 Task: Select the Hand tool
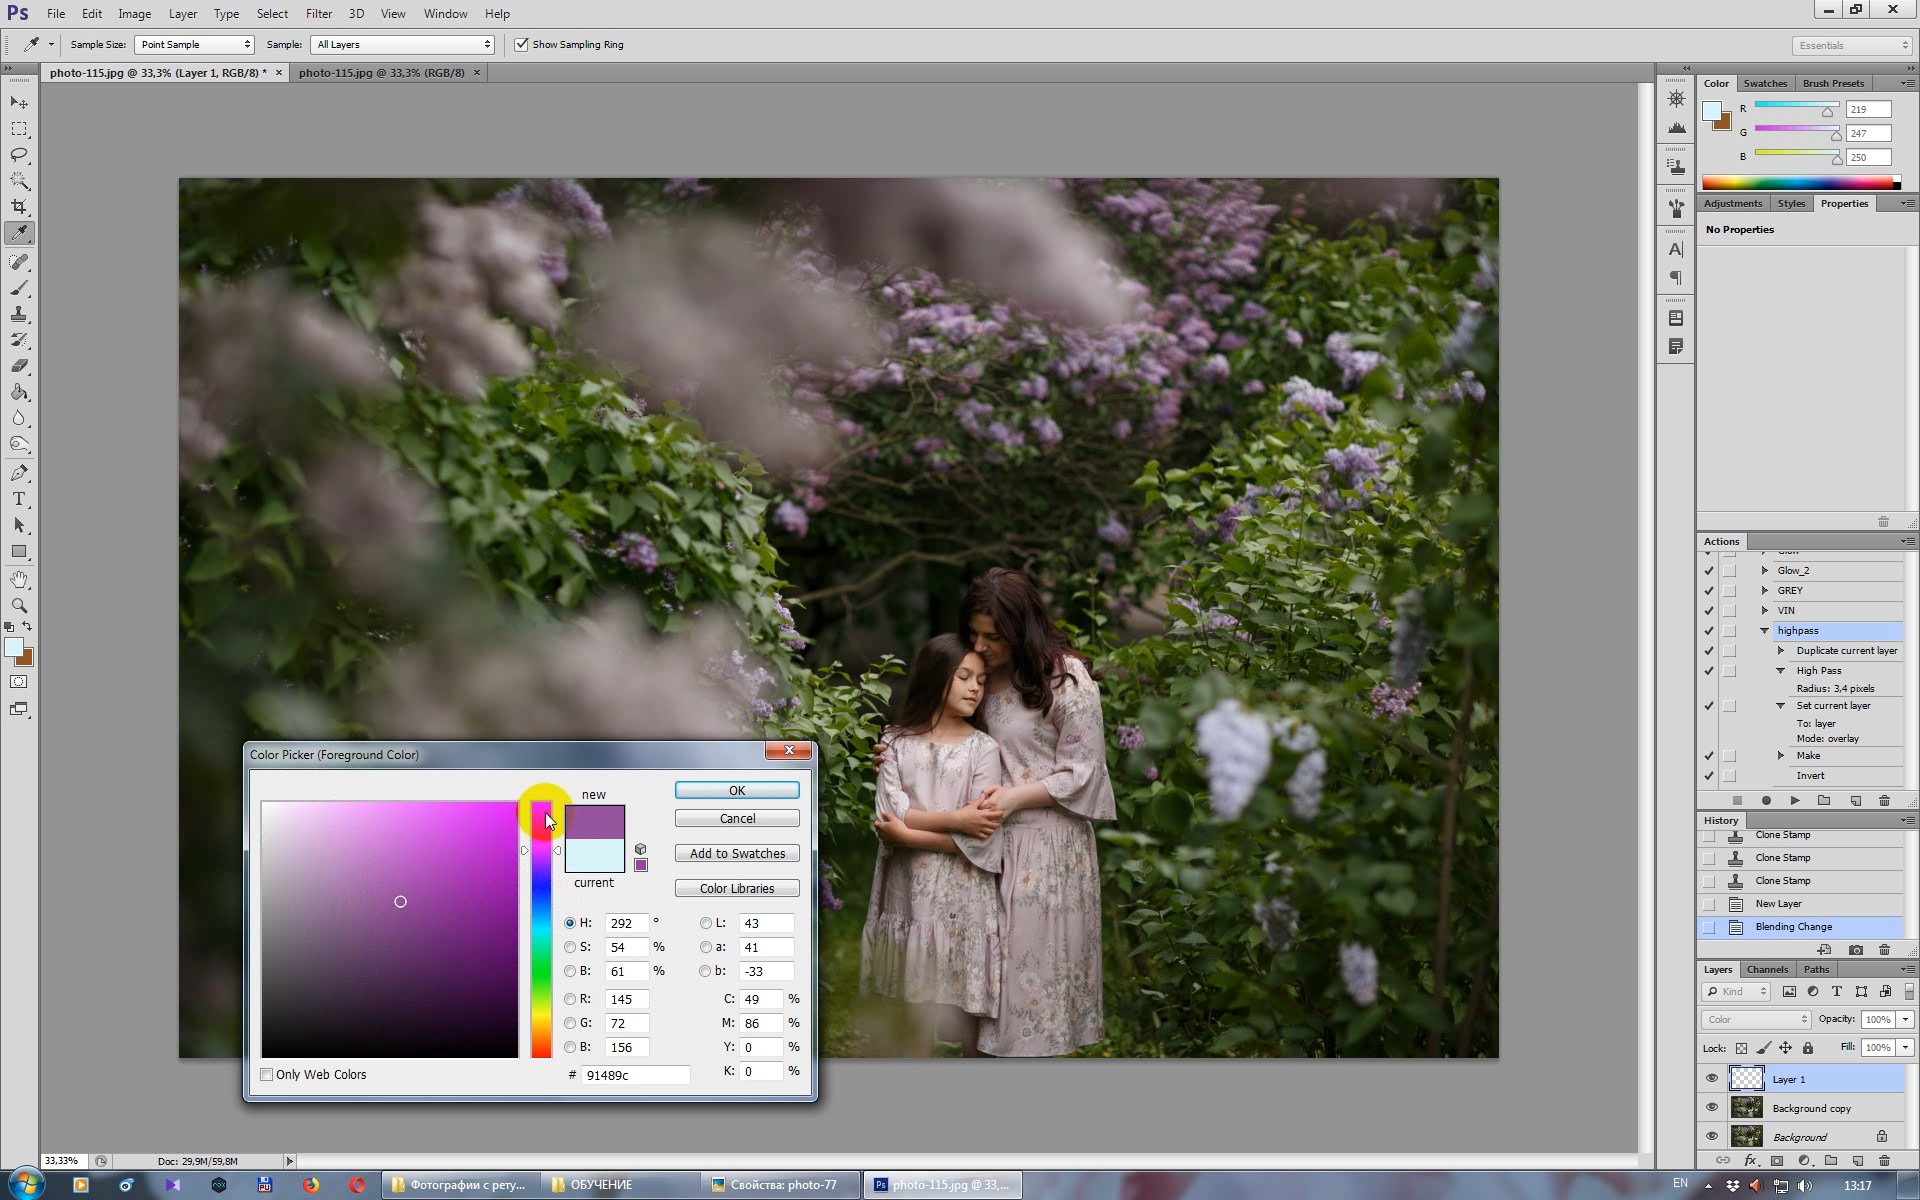click(x=19, y=579)
